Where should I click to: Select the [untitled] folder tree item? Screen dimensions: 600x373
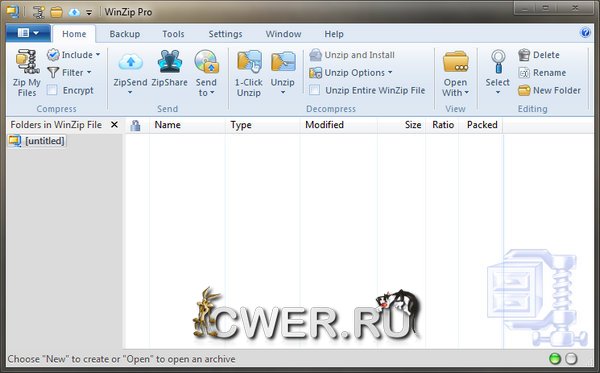coord(37,141)
